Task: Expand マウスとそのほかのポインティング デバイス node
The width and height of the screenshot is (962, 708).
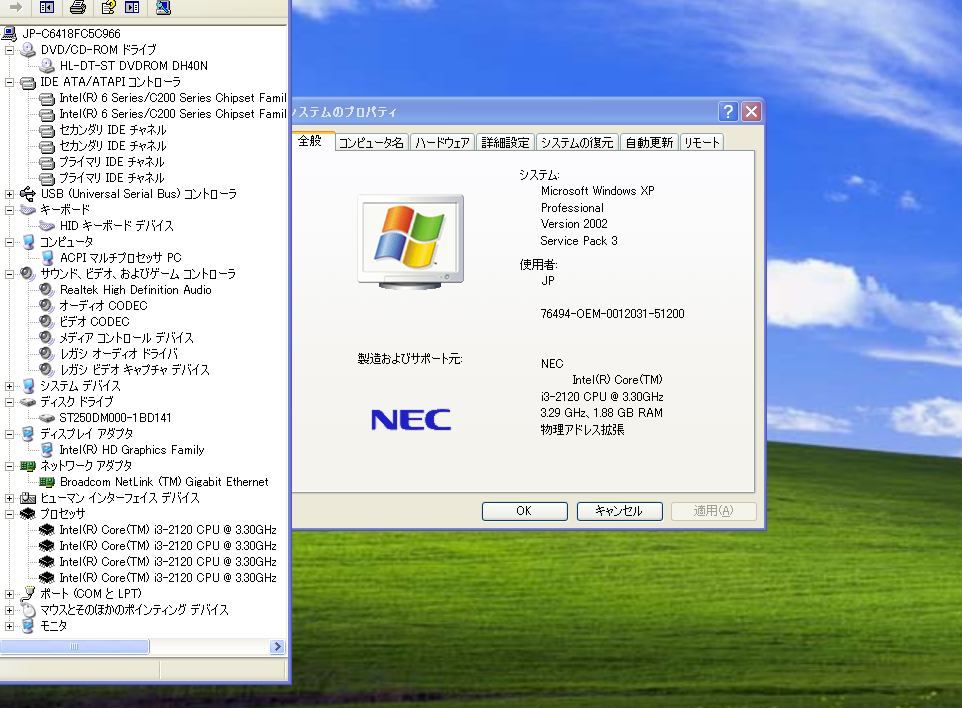Action: (9, 610)
